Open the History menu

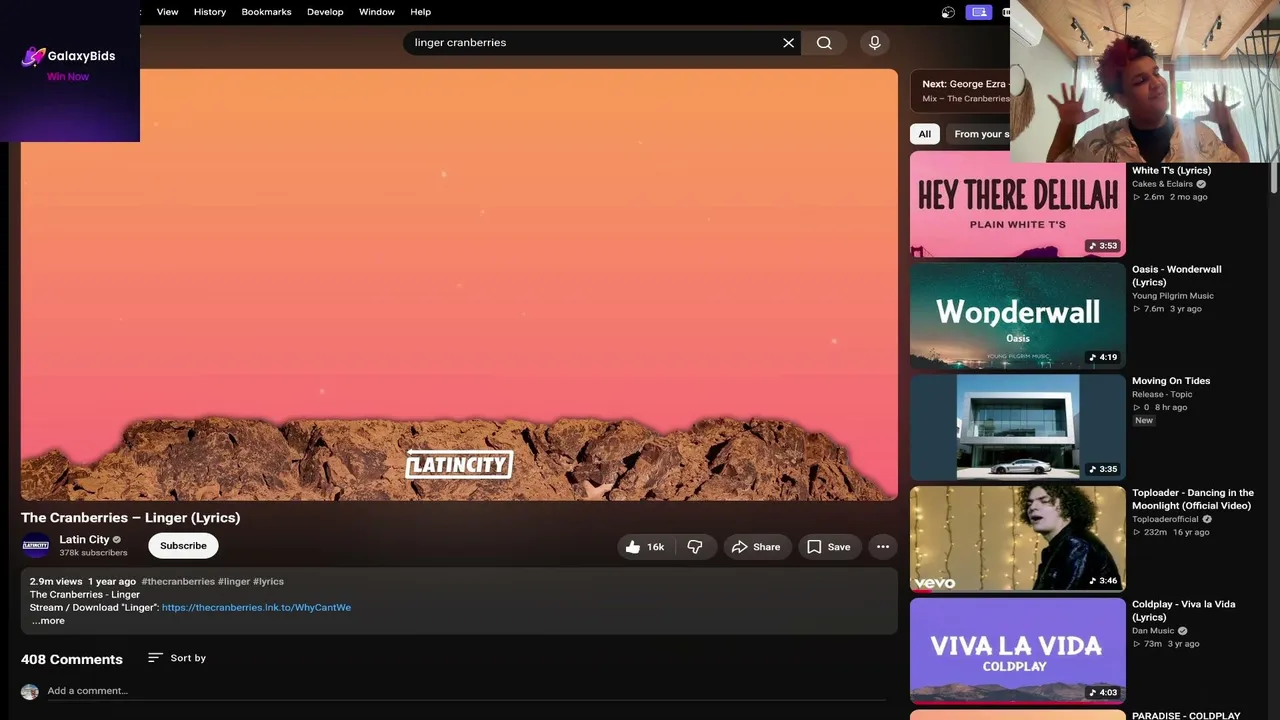click(210, 12)
